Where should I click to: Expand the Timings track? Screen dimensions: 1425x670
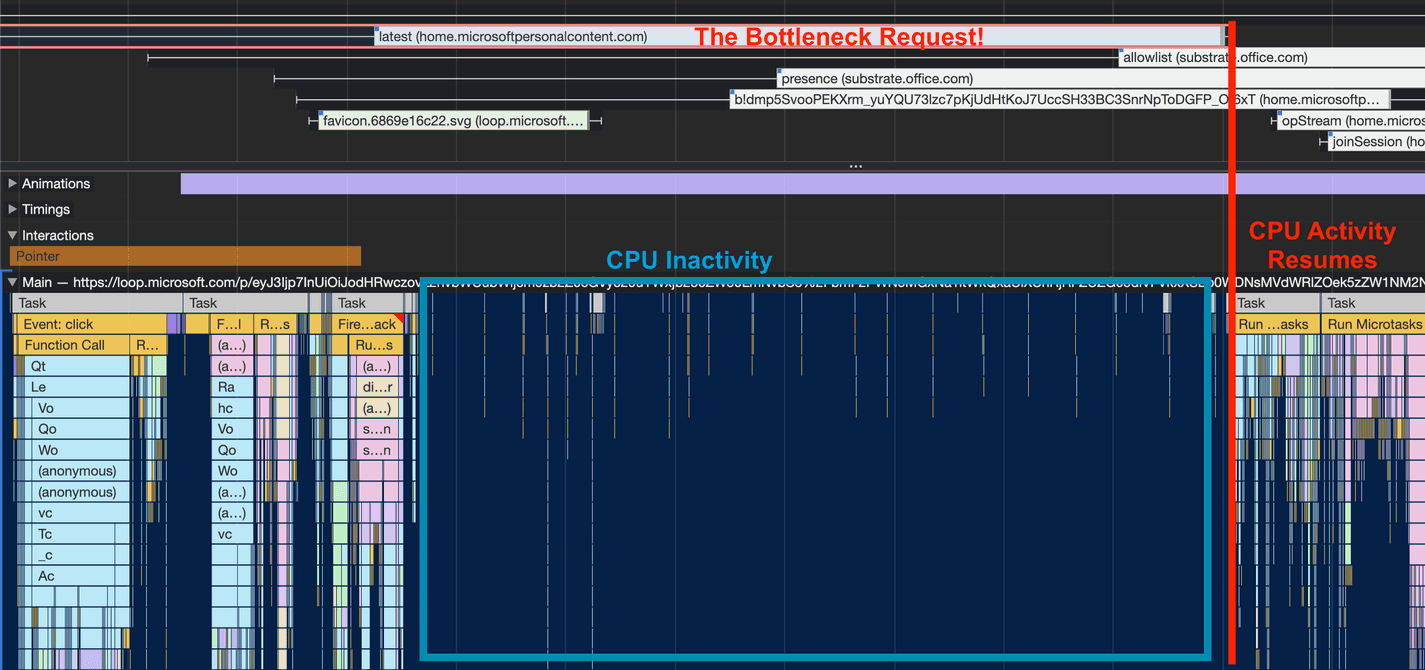coord(12,209)
